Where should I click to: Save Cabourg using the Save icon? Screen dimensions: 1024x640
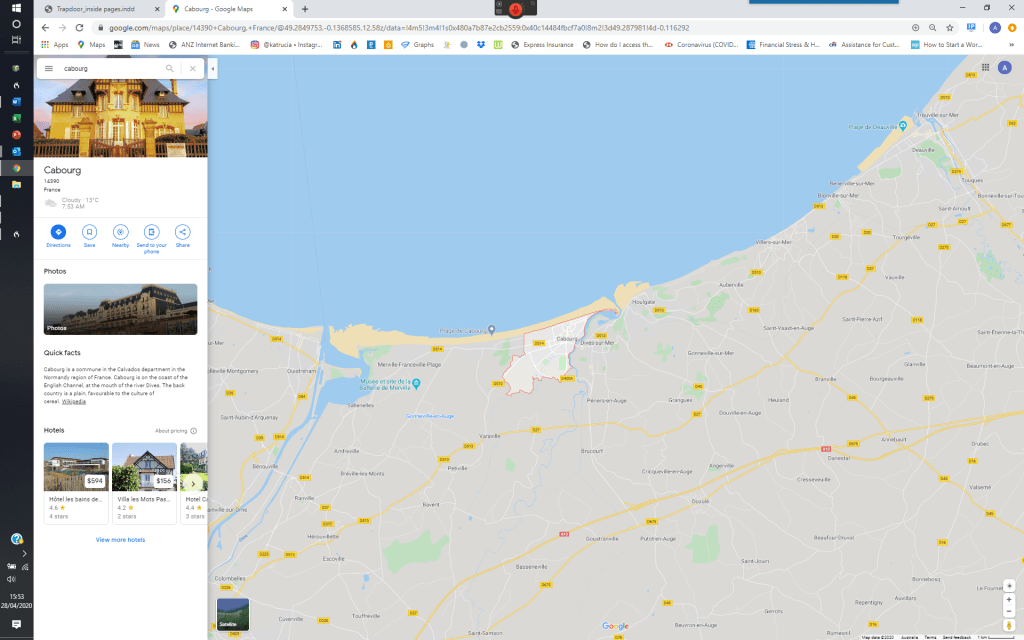[89, 232]
